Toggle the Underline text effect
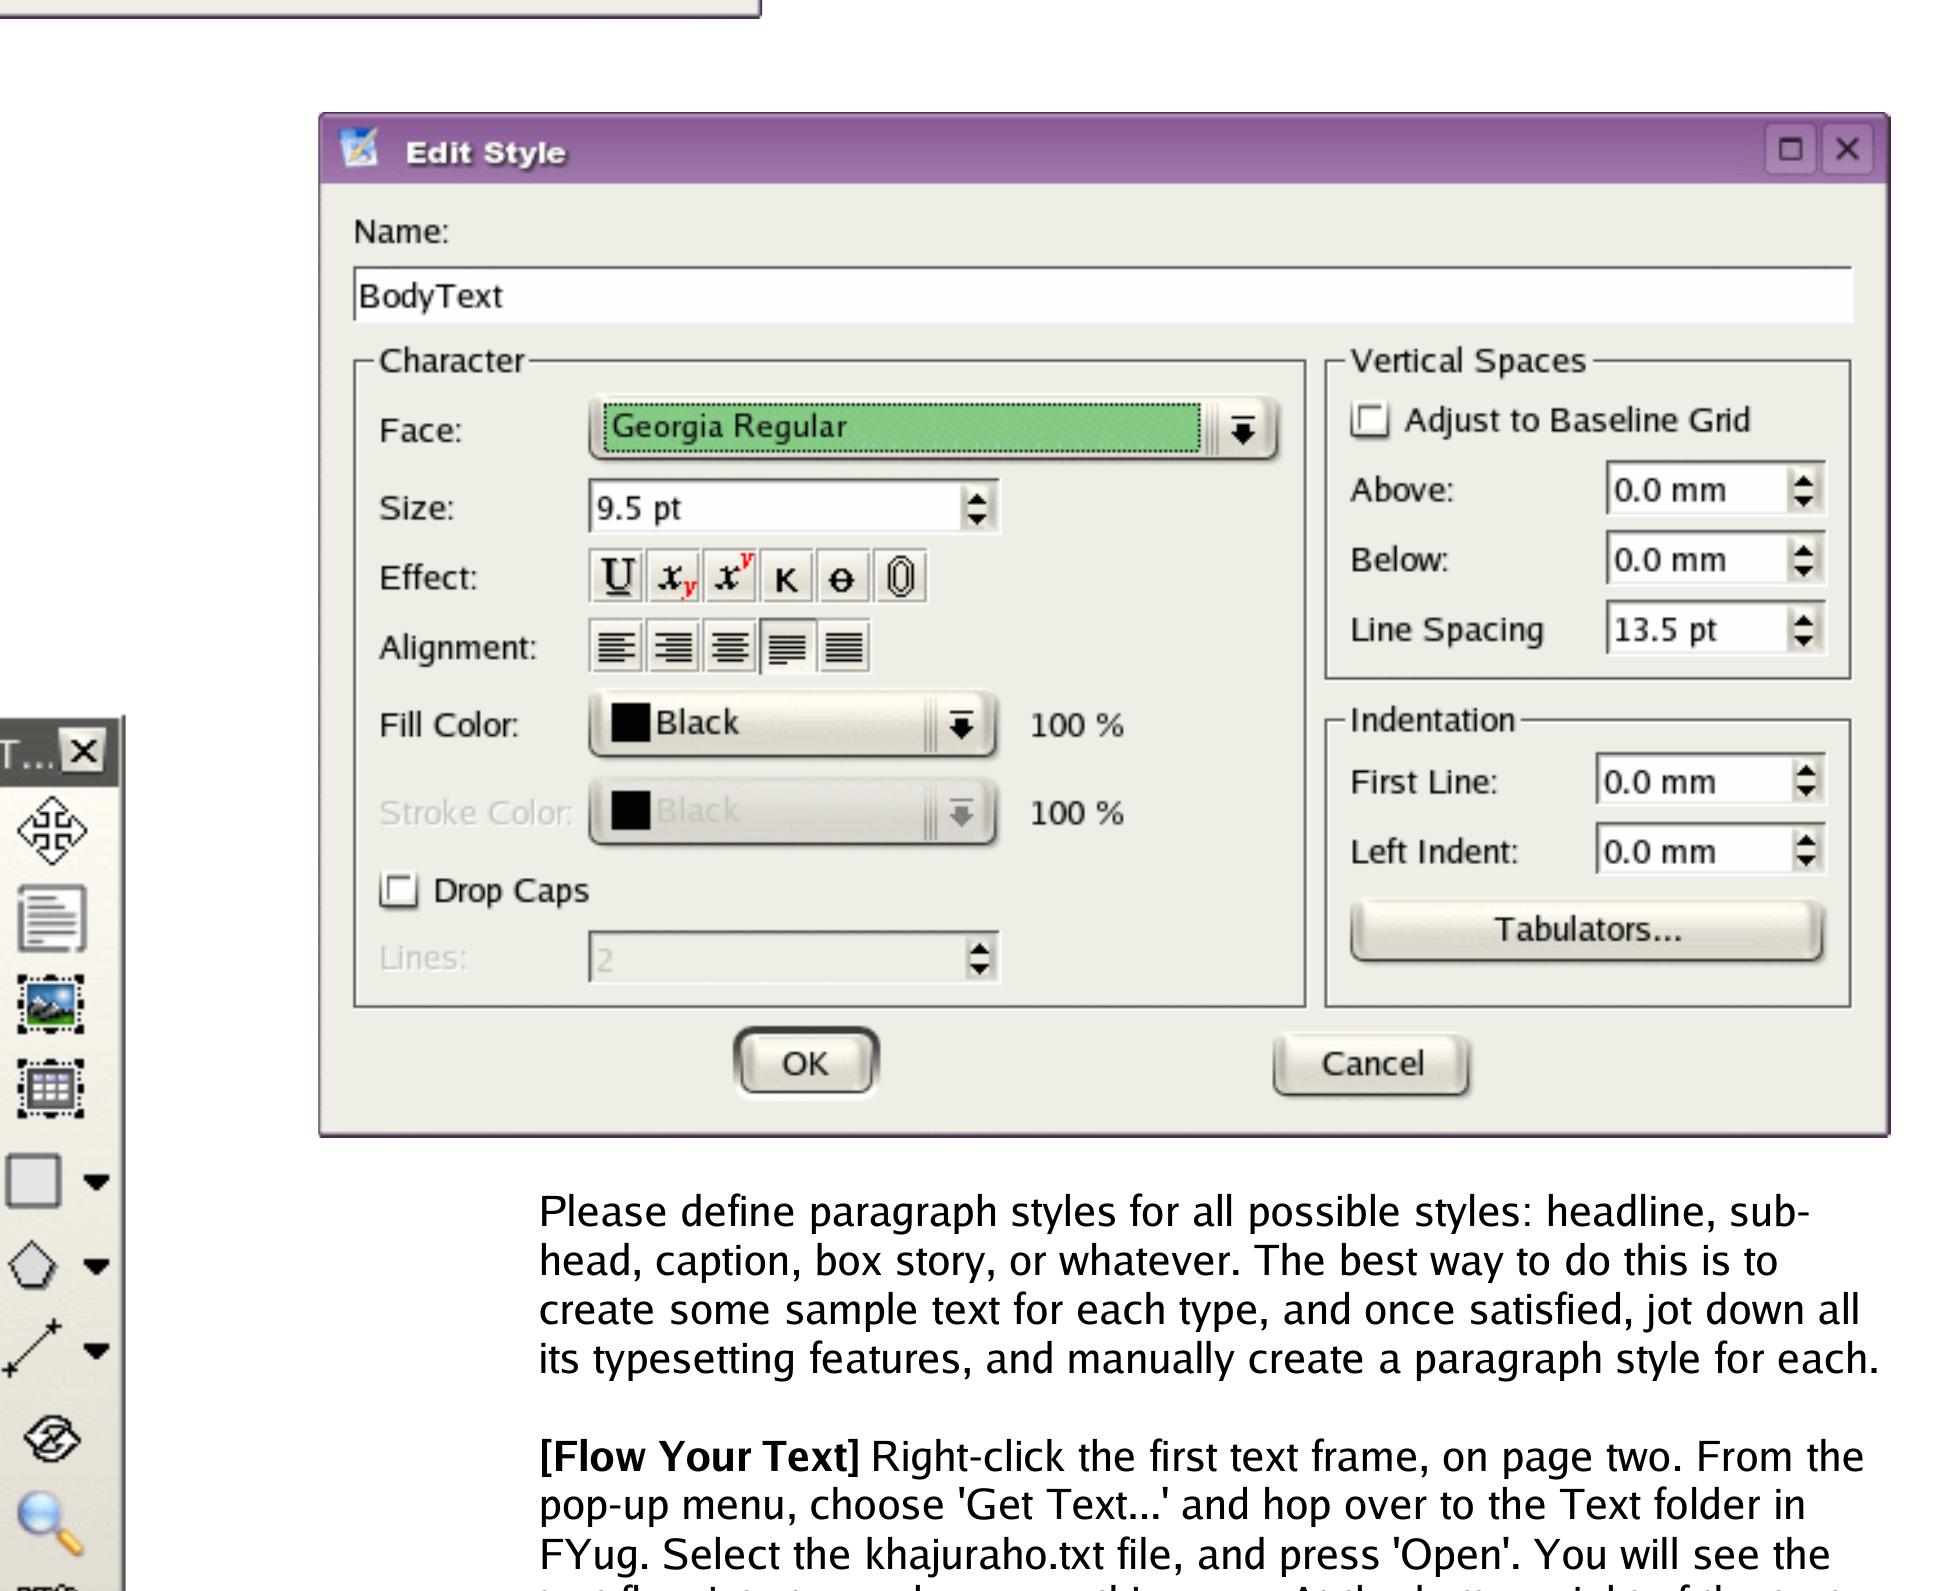 point(616,577)
